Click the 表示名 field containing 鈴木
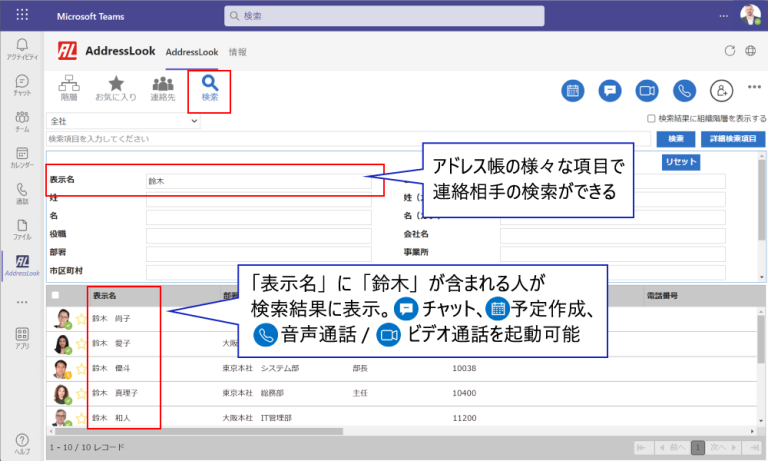This screenshot has width=768, height=461. (x=258, y=181)
